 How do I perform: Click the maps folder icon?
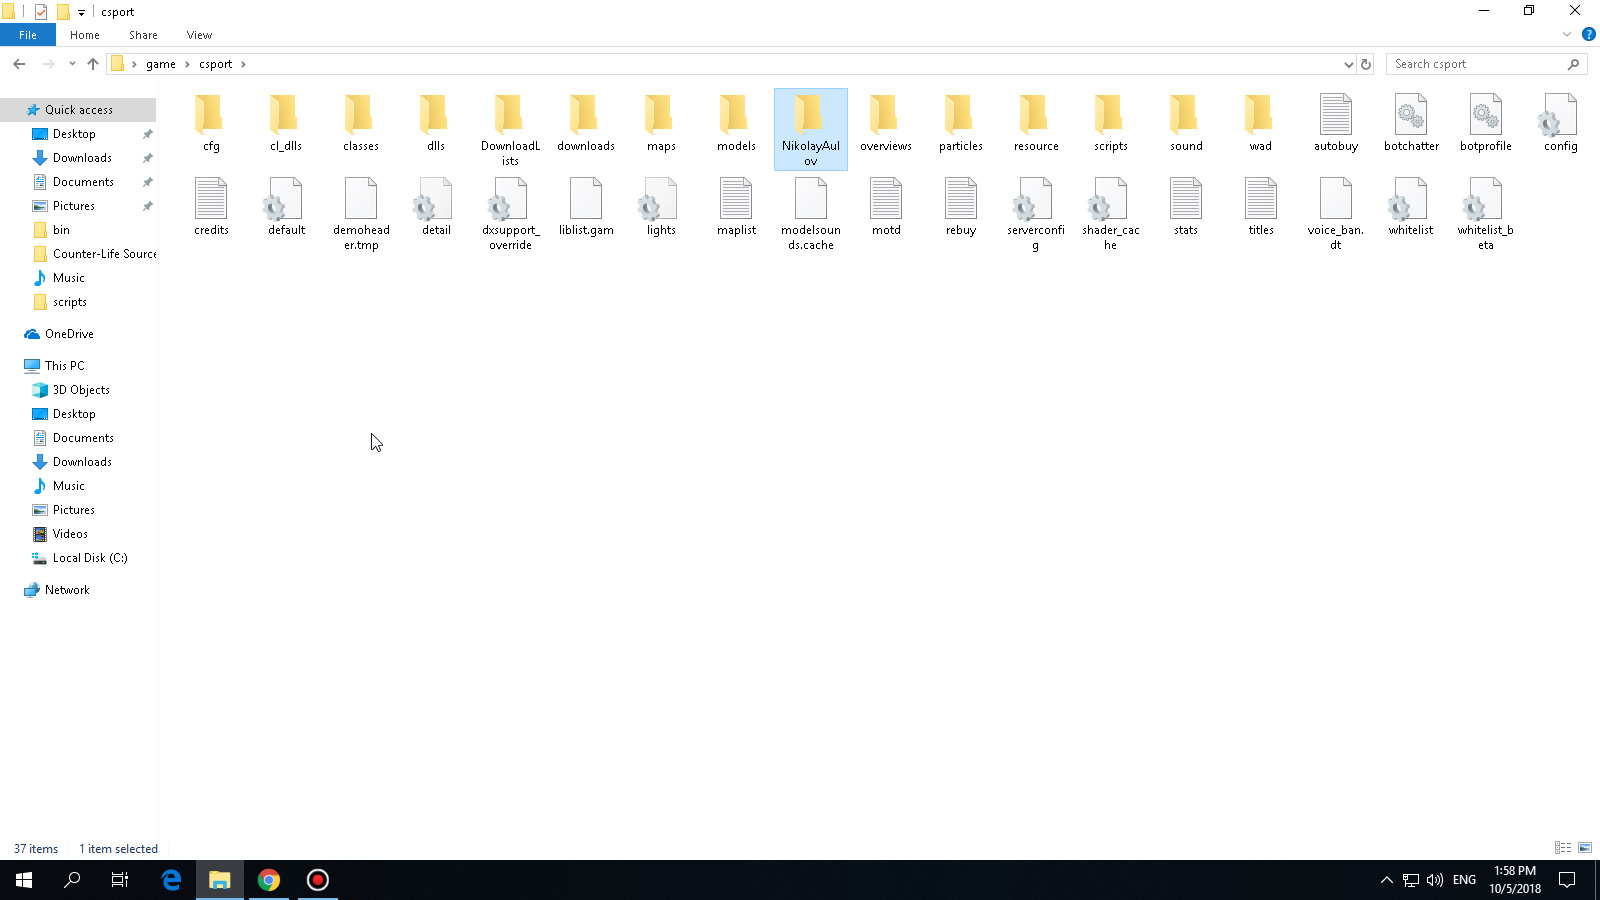[660, 115]
